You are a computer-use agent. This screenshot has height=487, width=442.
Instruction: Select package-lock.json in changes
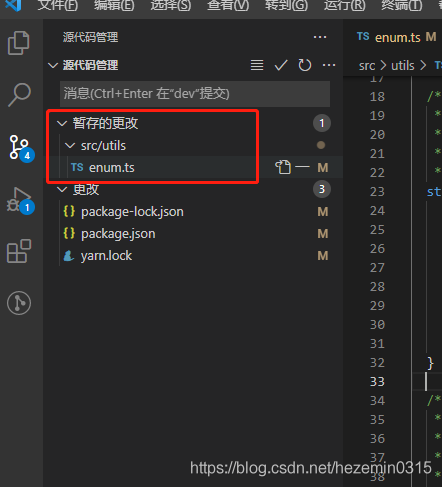click(132, 211)
